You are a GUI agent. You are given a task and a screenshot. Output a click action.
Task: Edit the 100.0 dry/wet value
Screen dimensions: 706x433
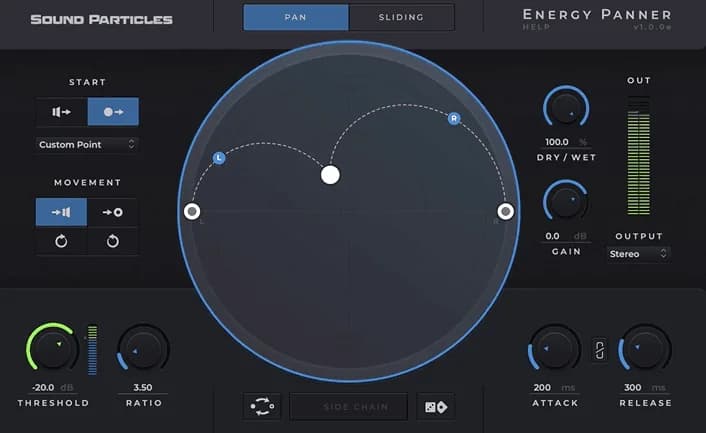tap(557, 142)
